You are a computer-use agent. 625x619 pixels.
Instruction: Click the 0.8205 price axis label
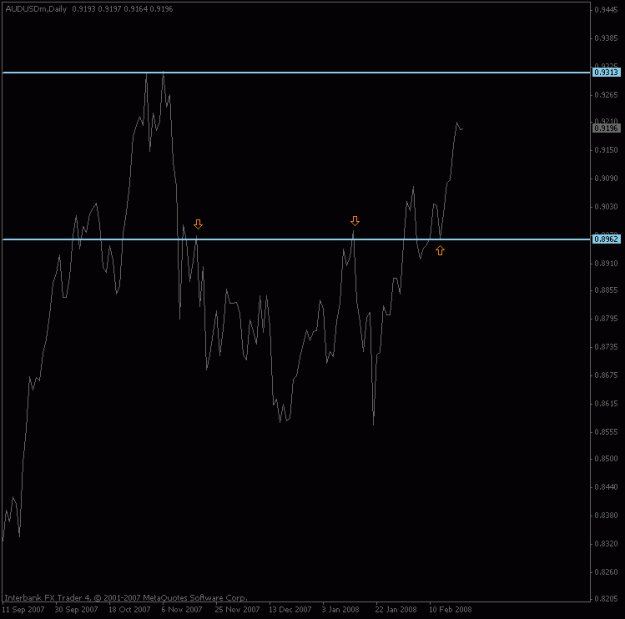tap(606, 598)
